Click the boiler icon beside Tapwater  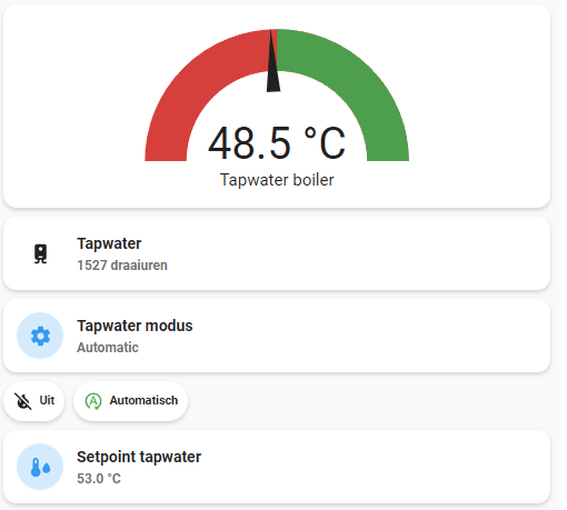pos(40,254)
